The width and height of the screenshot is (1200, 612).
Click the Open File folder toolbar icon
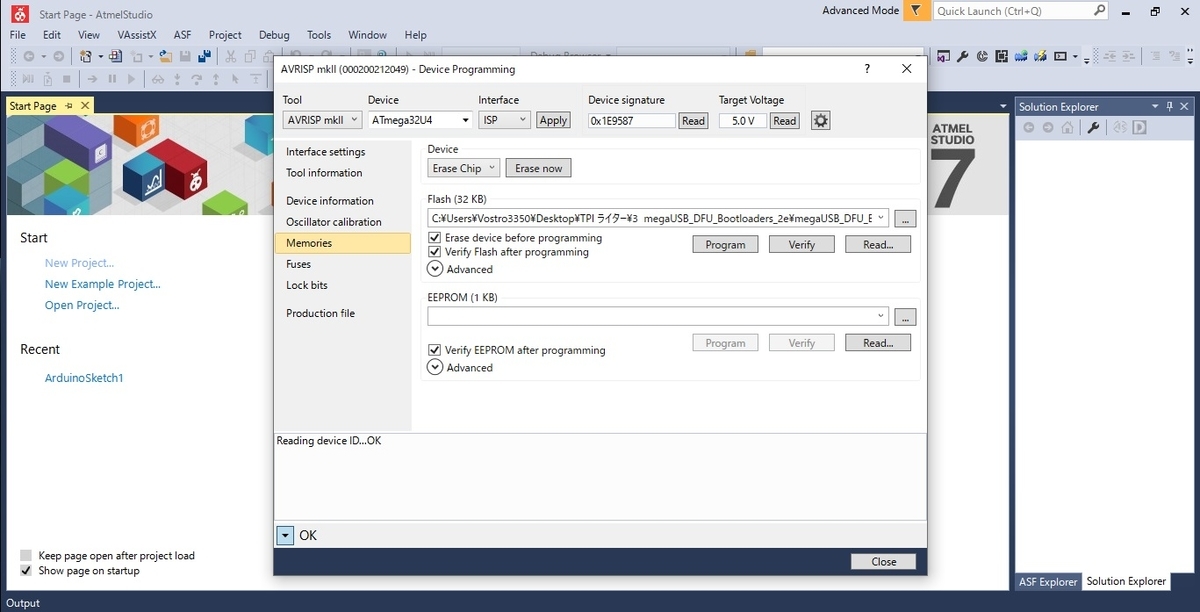165,56
